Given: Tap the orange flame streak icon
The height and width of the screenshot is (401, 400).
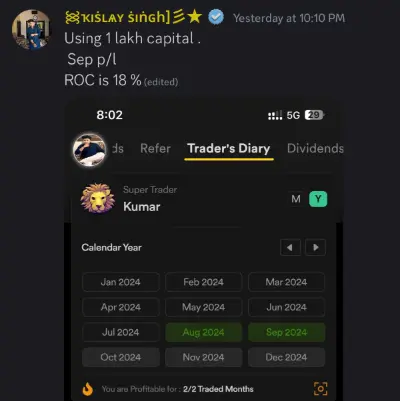Looking at the screenshot, I should 87,389.
